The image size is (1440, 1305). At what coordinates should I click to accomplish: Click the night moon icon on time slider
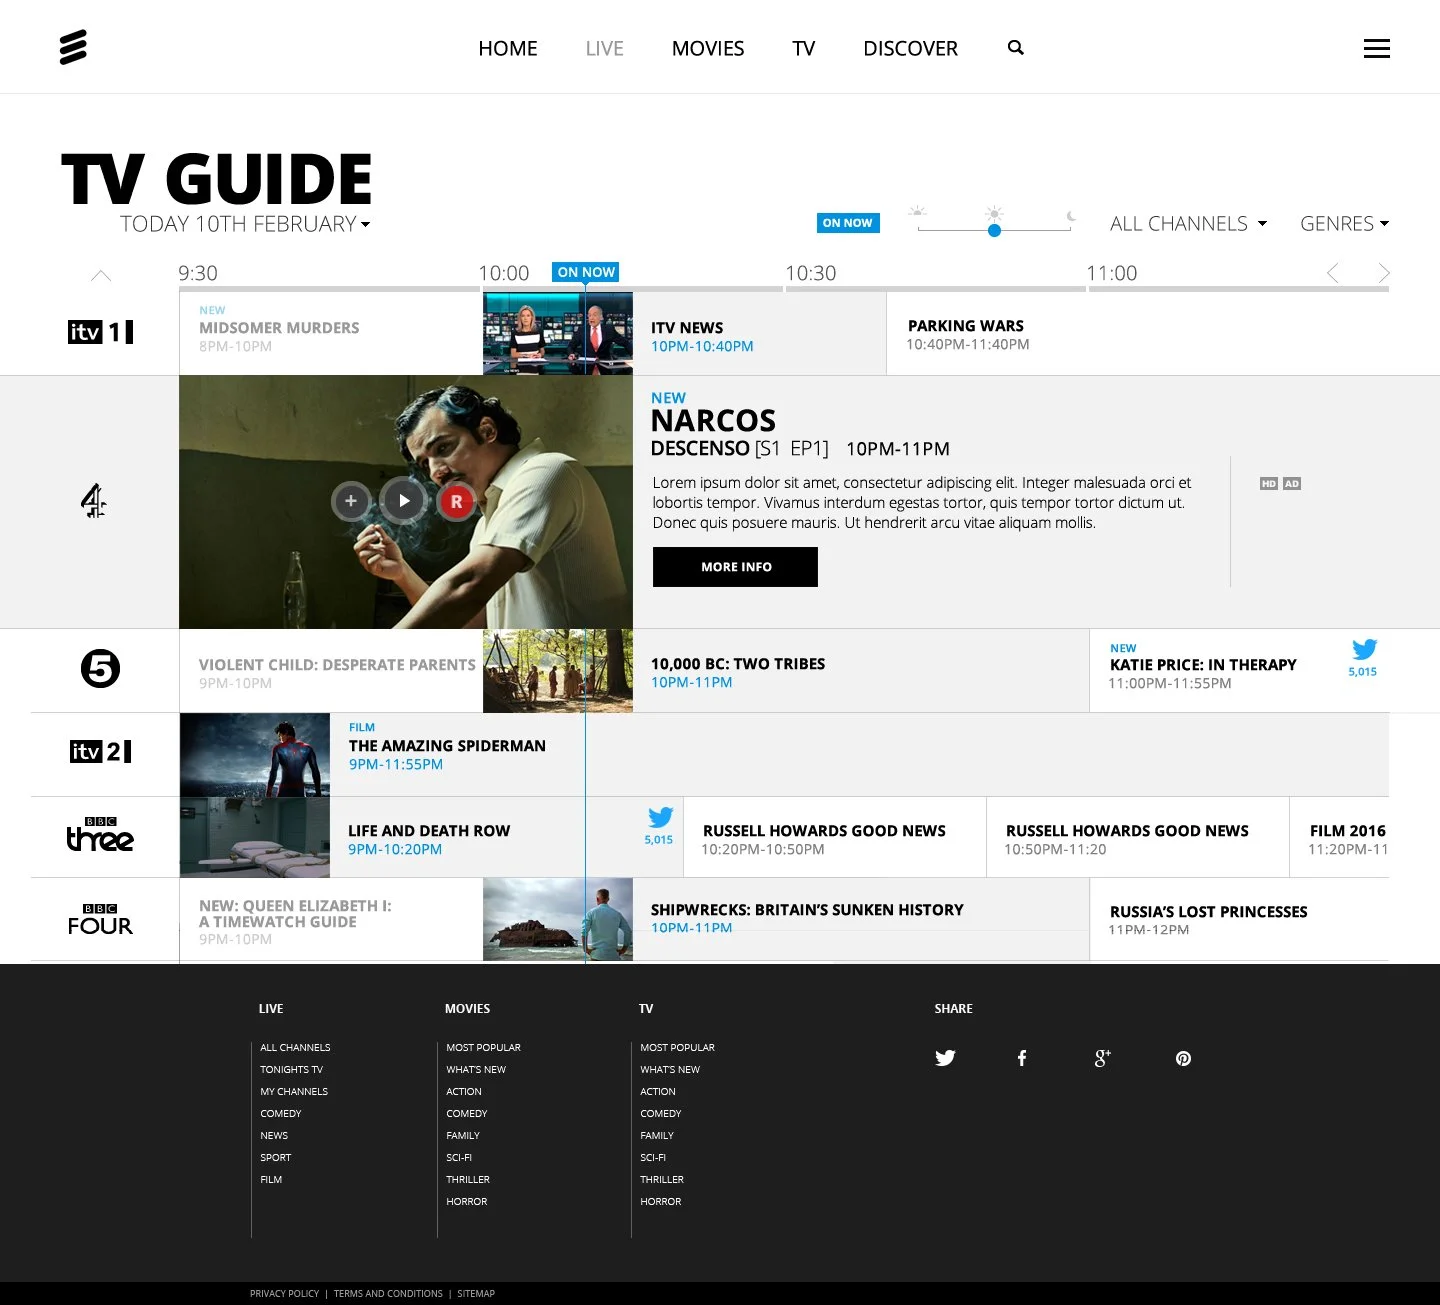pyautogui.click(x=1071, y=215)
